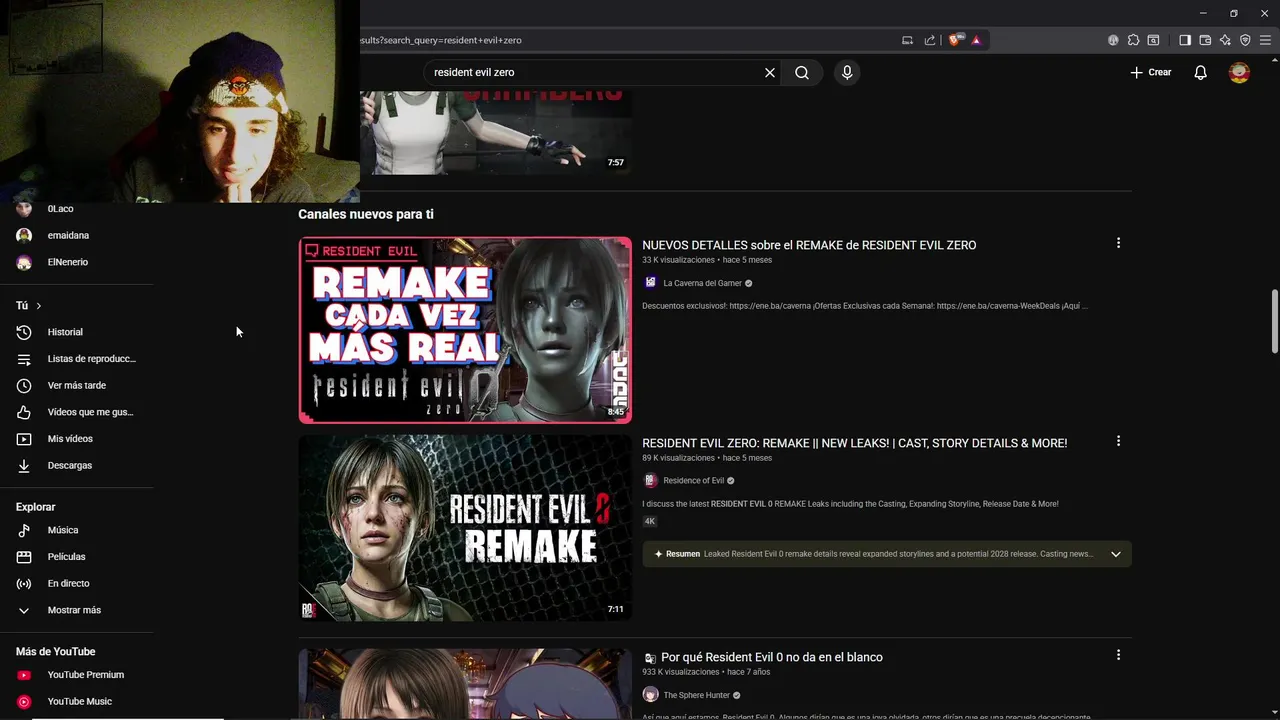Open the Tú section chevron
The height and width of the screenshot is (720, 1280).
tap(39, 306)
